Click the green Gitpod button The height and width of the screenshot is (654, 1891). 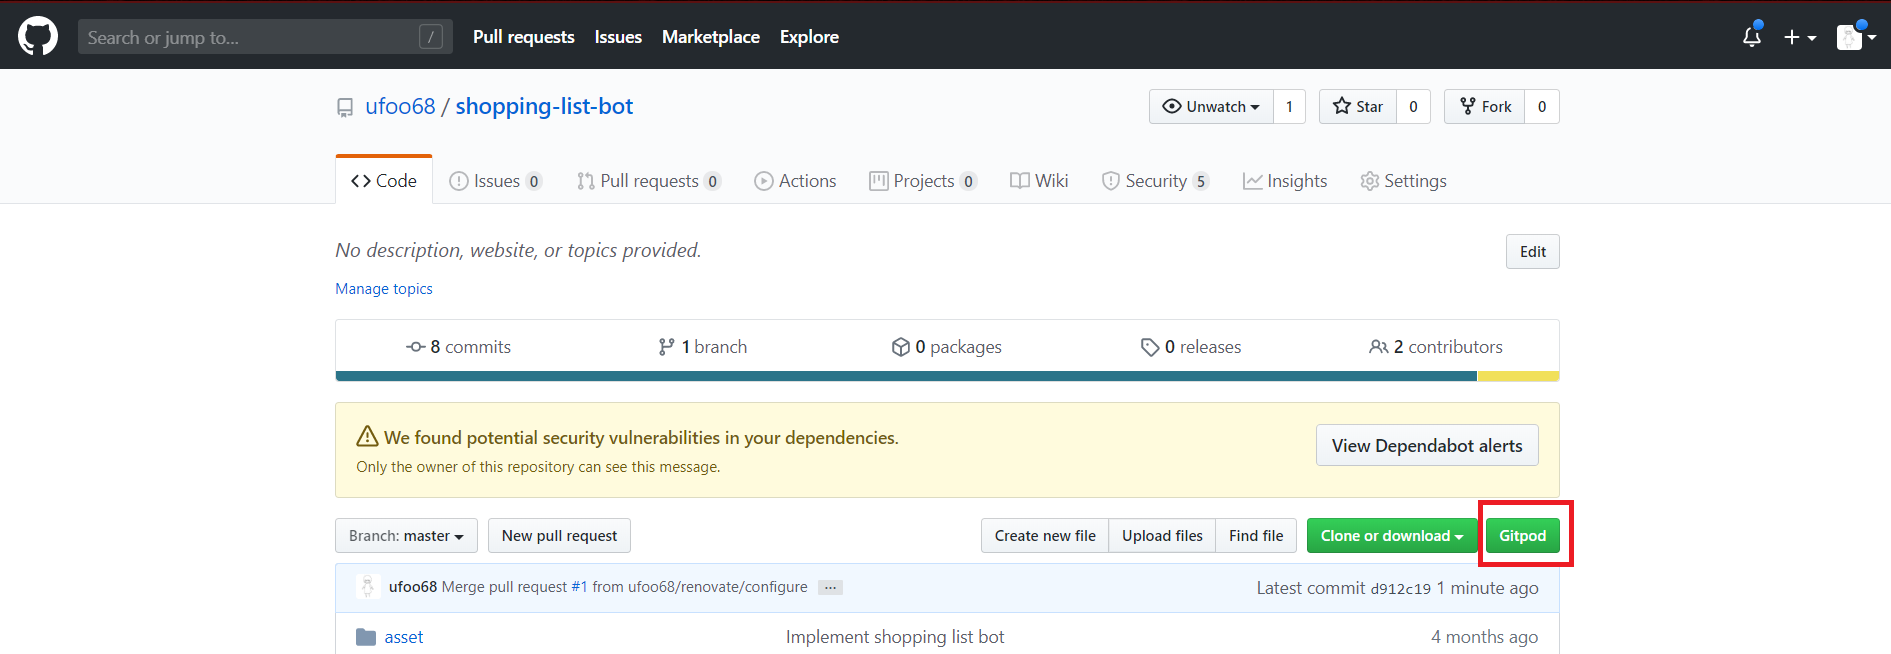coord(1522,536)
